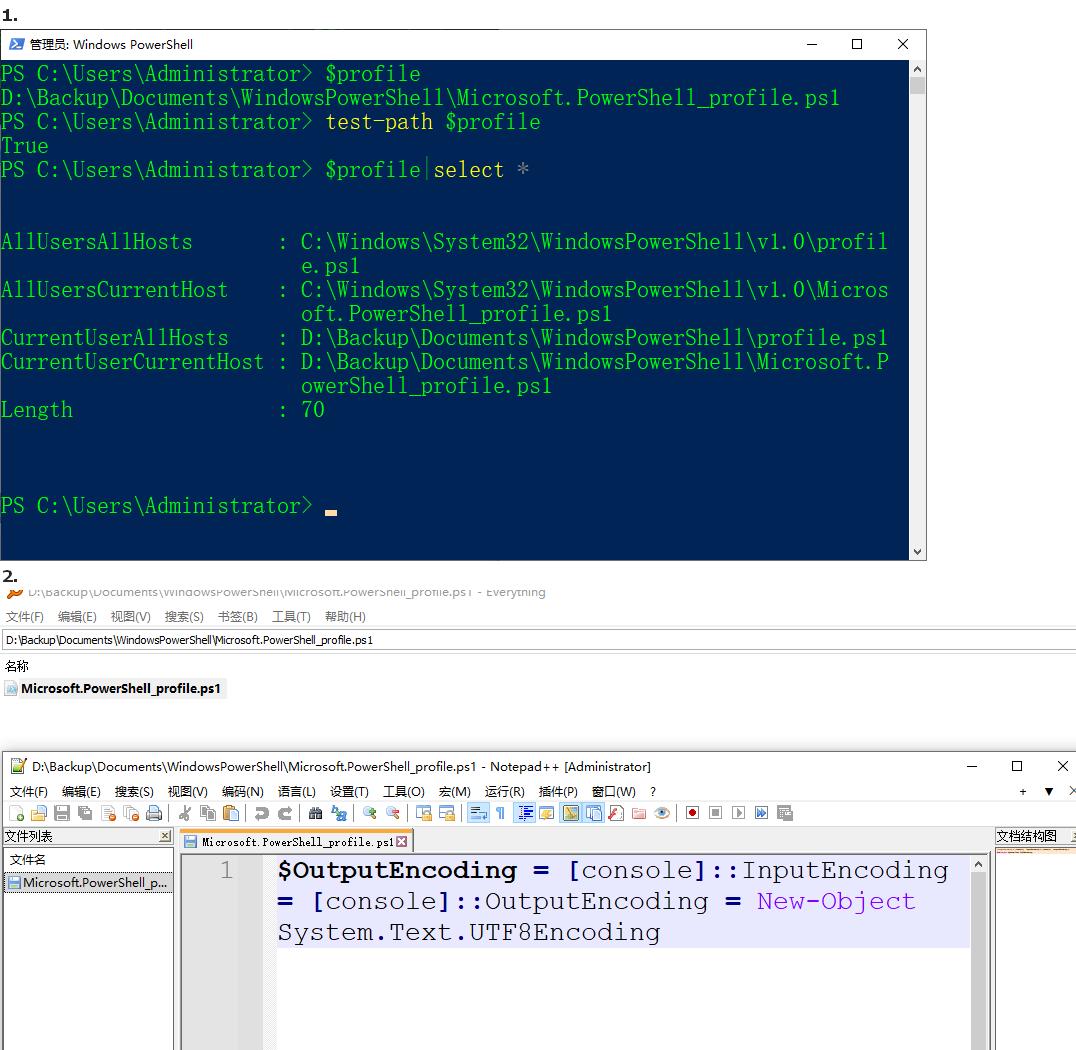Click the Undo arrow icon
This screenshot has height=1050, width=1076.
pyautogui.click(x=262, y=813)
